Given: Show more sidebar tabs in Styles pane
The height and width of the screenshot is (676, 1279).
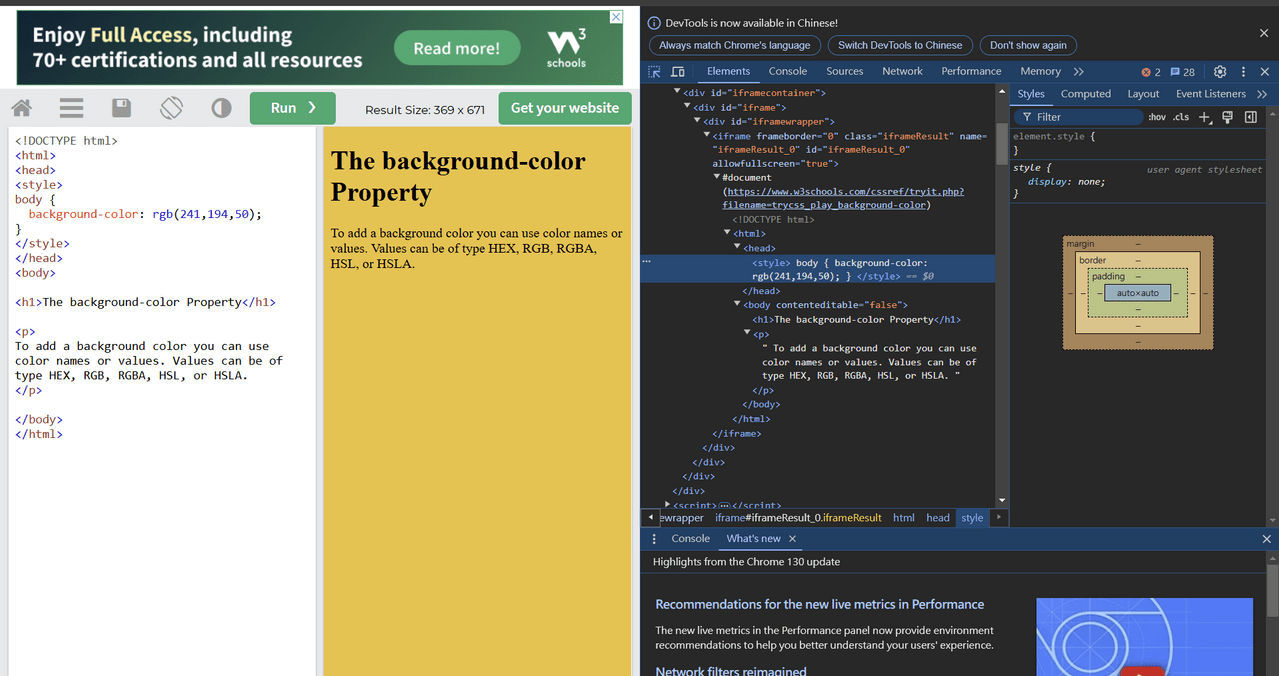Looking at the screenshot, I should 1262,94.
